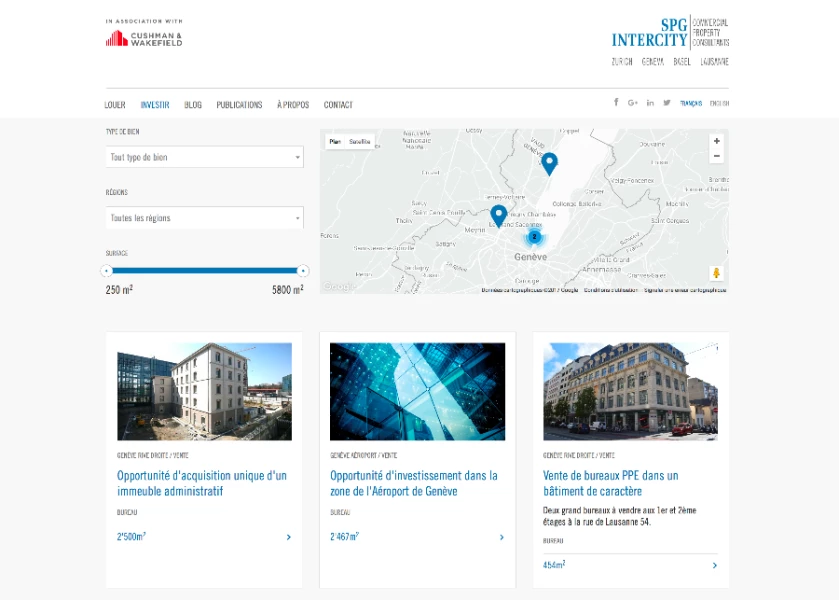This screenshot has height=600, width=839.
Task: Open title "Vente de bureaux PPE dans un bâtiment"
Action: [x=611, y=483]
